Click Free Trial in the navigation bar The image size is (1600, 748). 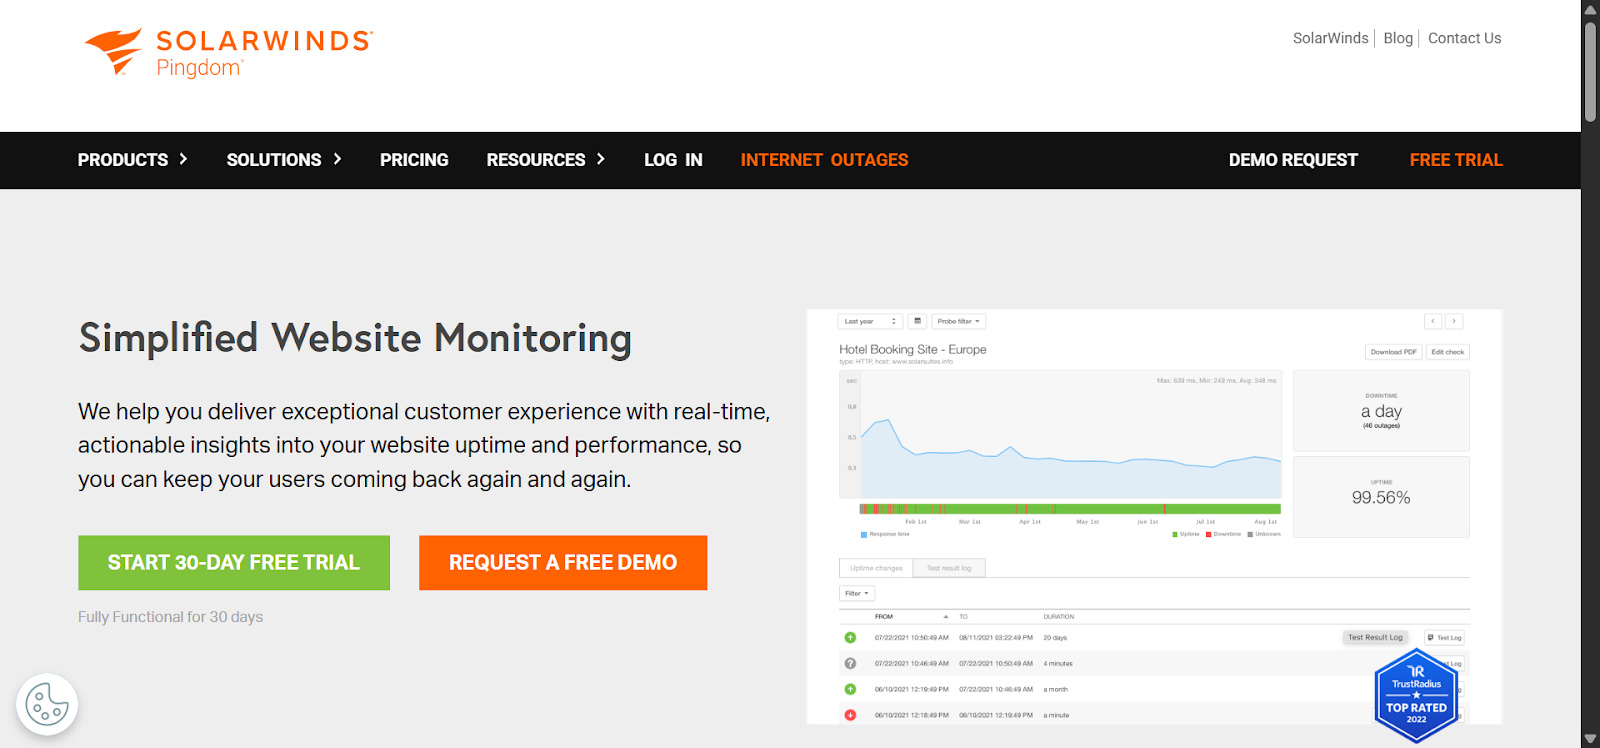pos(1456,160)
